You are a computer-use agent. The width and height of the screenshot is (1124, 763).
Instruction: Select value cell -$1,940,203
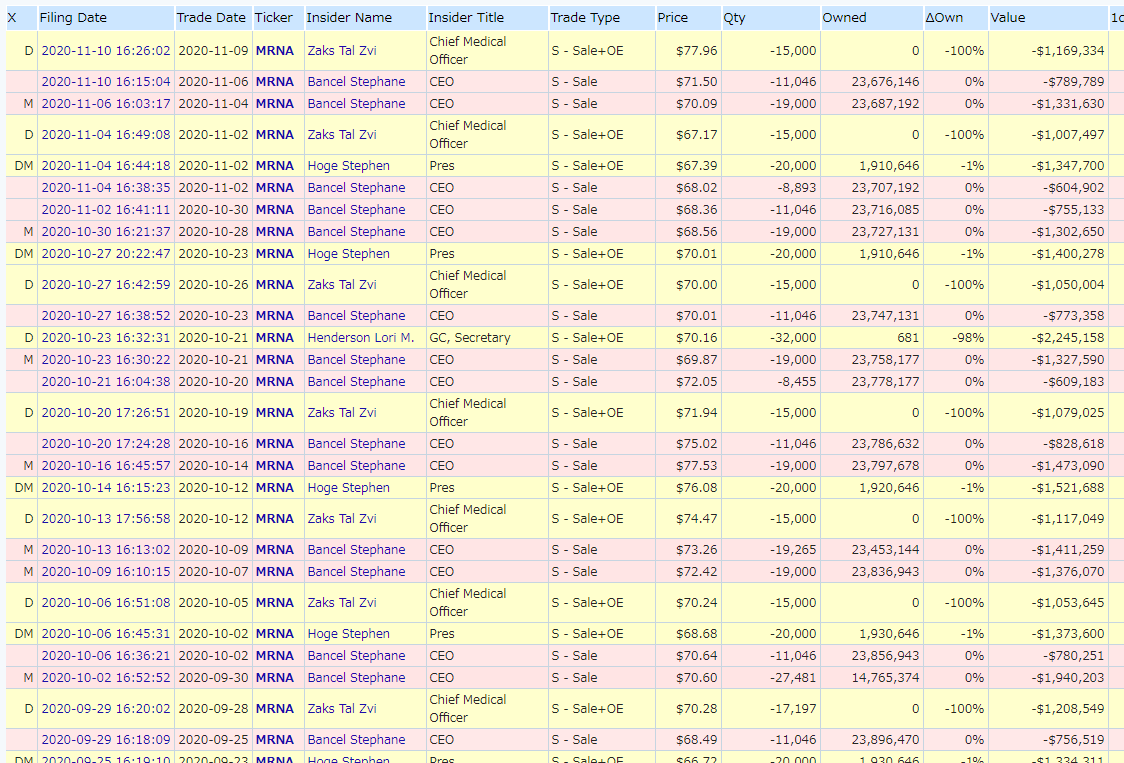click(1067, 678)
